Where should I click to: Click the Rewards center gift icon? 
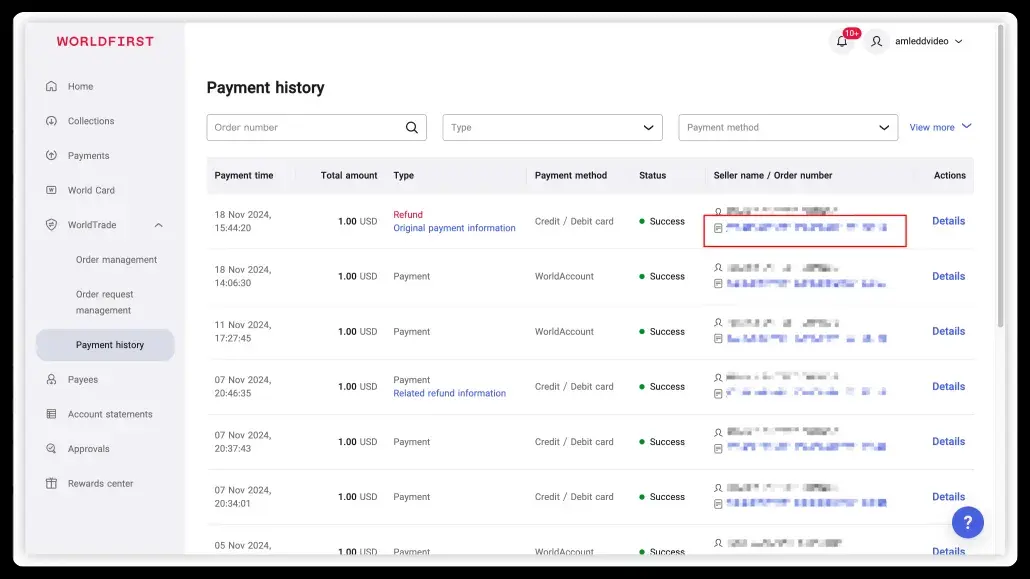pos(52,484)
